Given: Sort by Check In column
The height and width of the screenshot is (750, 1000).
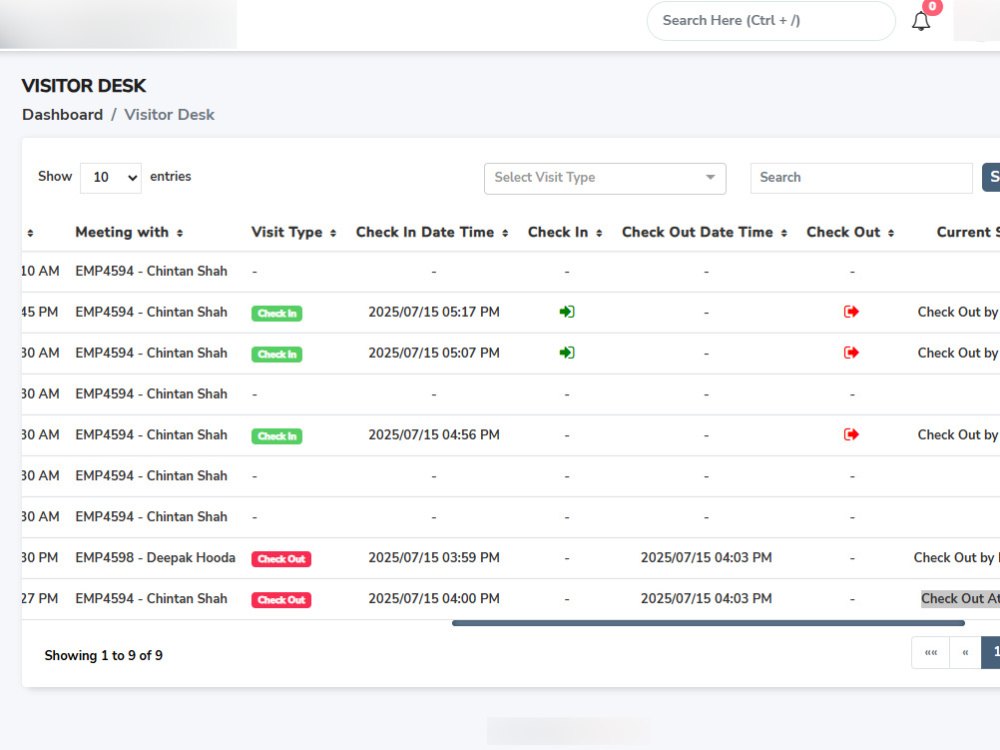Looking at the screenshot, I should 599,233.
